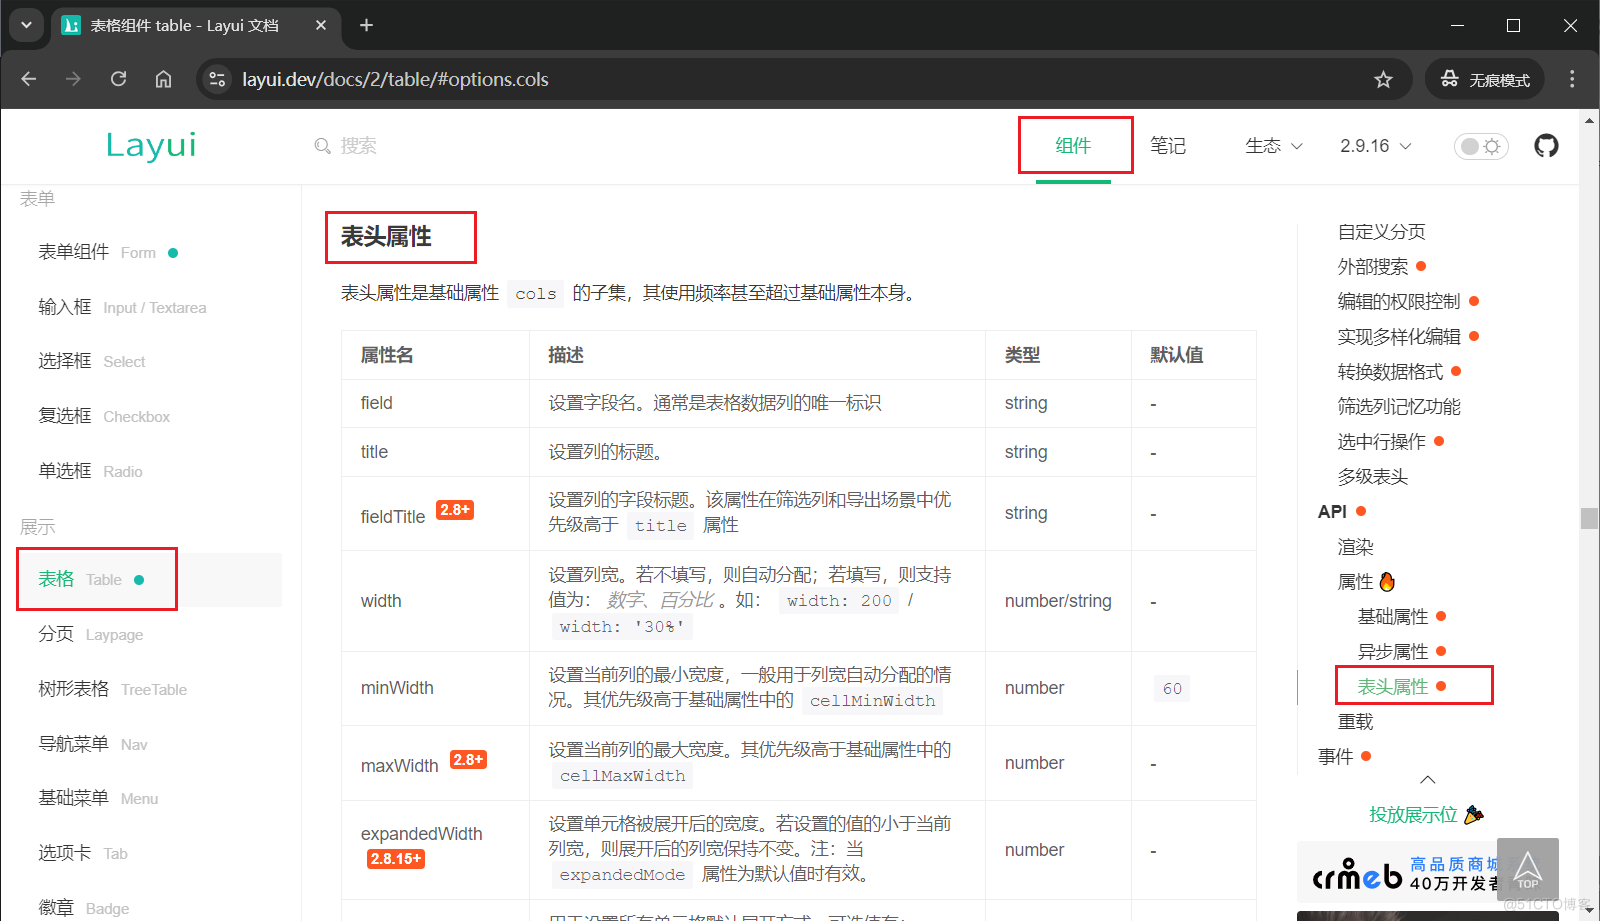Screen dimensions: 1600x921
Task: Open site information icon in address bar
Action: point(217,79)
